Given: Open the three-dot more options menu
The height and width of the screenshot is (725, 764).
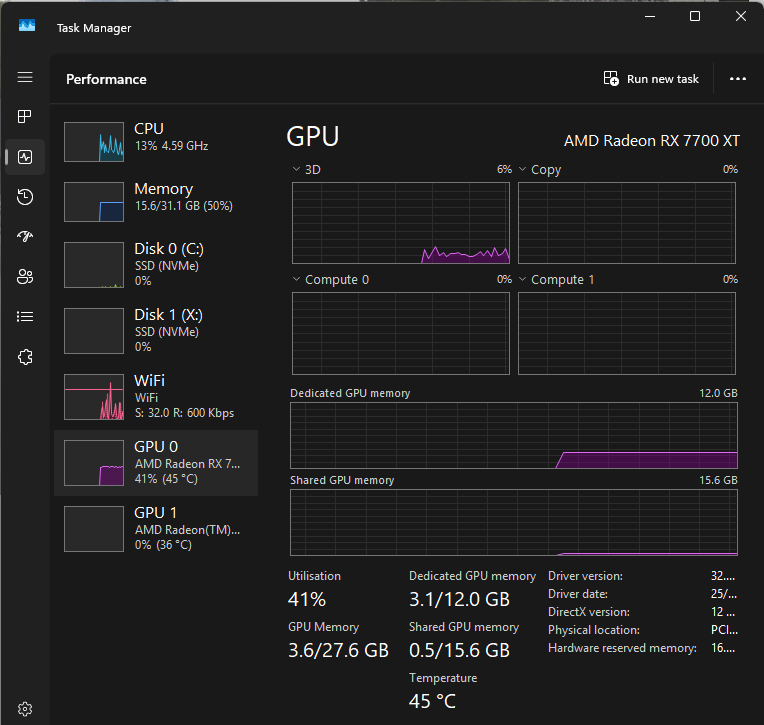Looking at the screenshot, I should pos(738,79).
